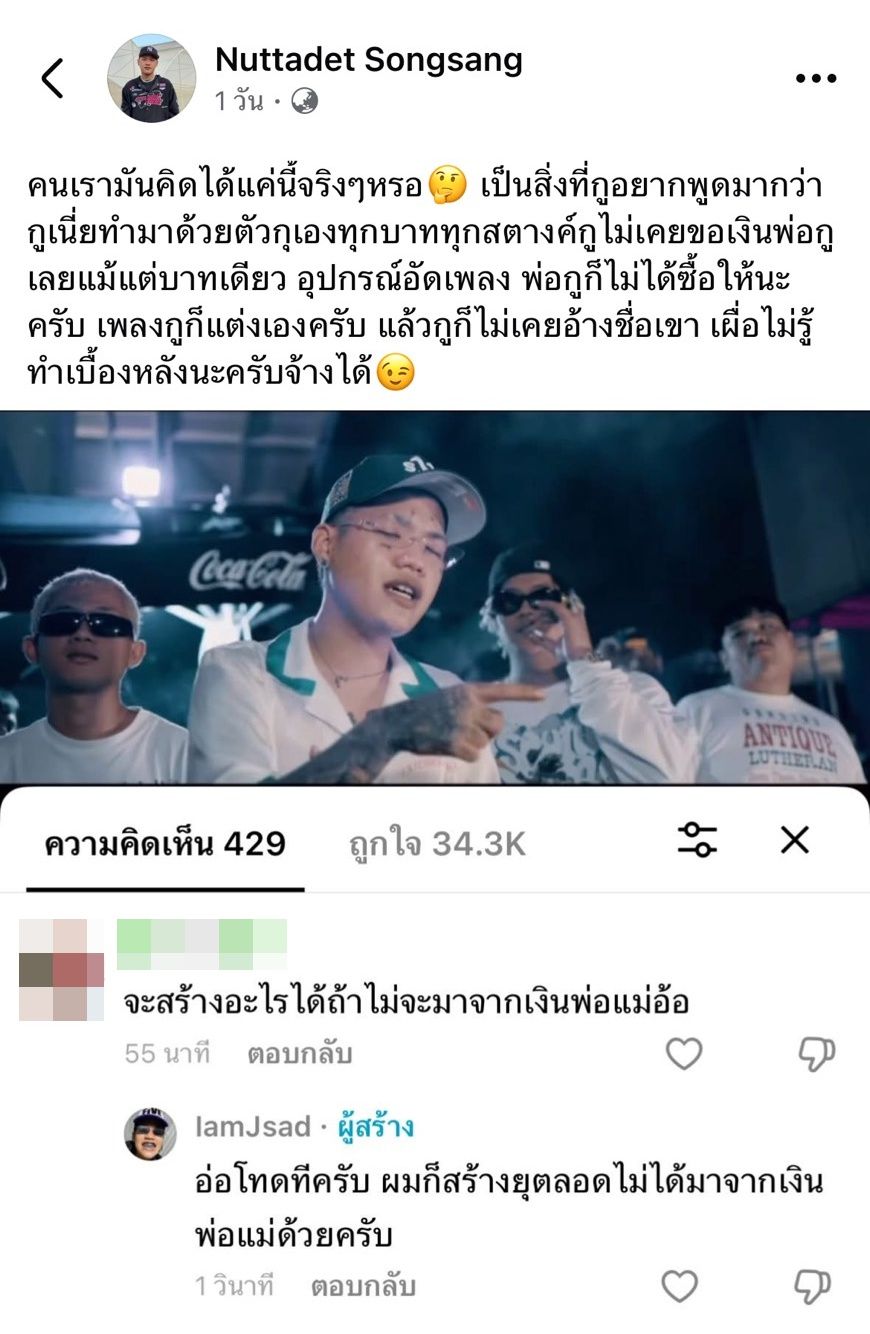This screenshot has height=1334, width=870.
Task: Tap the back arrow icon
Action: click(52, 78)
